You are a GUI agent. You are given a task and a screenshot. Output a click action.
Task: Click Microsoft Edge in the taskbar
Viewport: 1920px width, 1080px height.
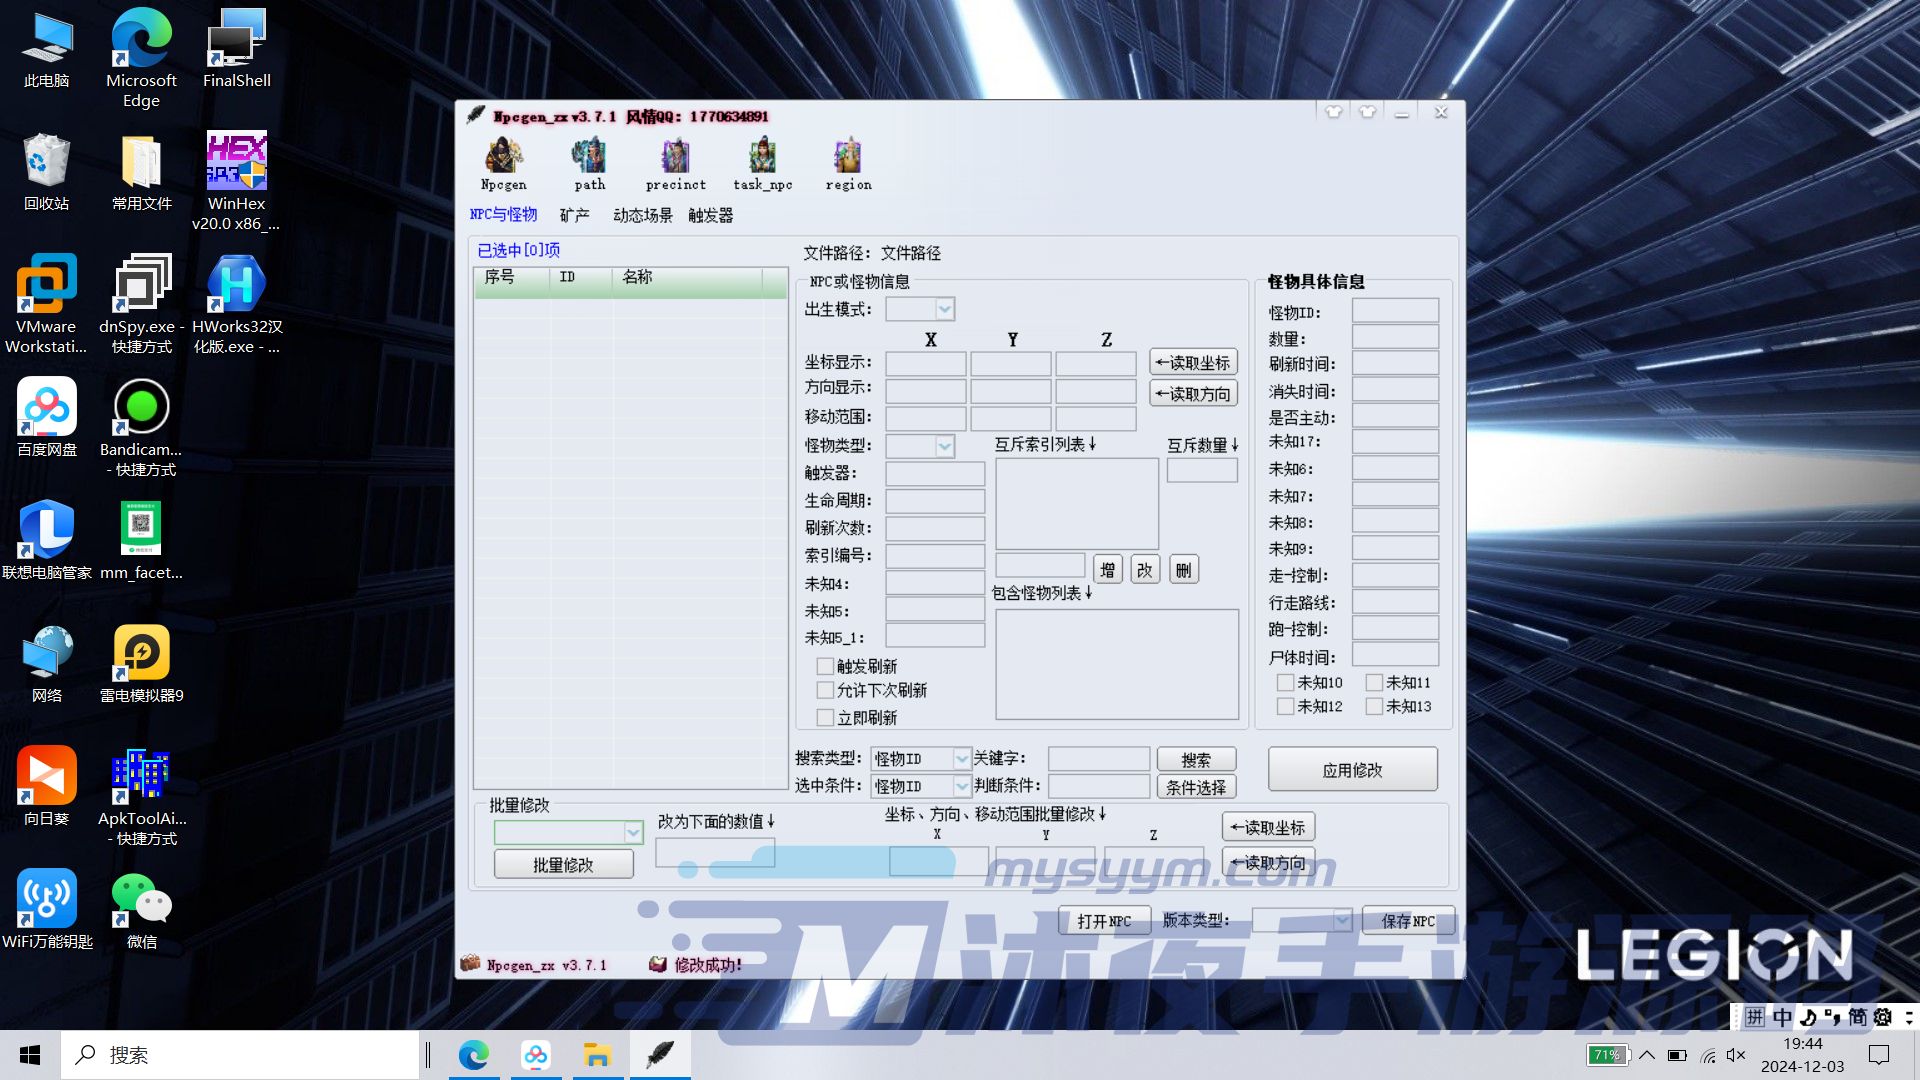pos(473,1055)
